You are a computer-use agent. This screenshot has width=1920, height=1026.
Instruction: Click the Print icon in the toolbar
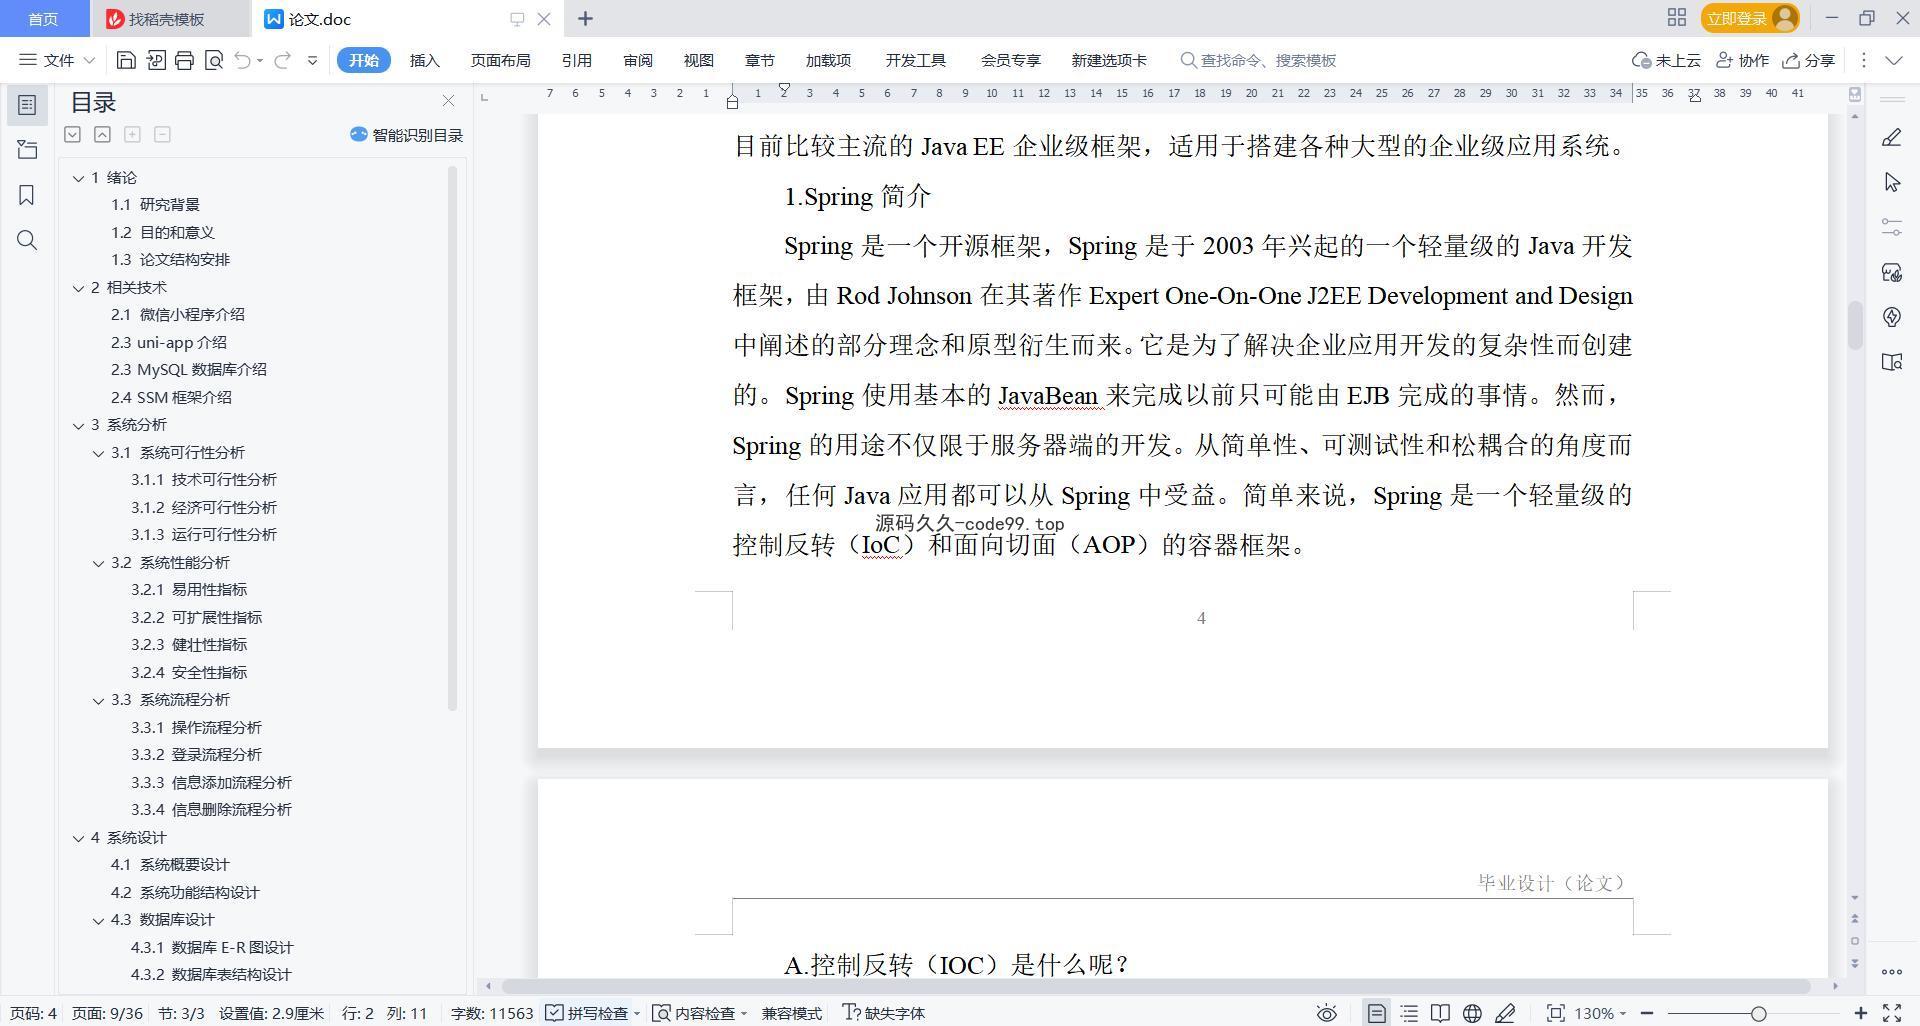click(x=184, y=61)
